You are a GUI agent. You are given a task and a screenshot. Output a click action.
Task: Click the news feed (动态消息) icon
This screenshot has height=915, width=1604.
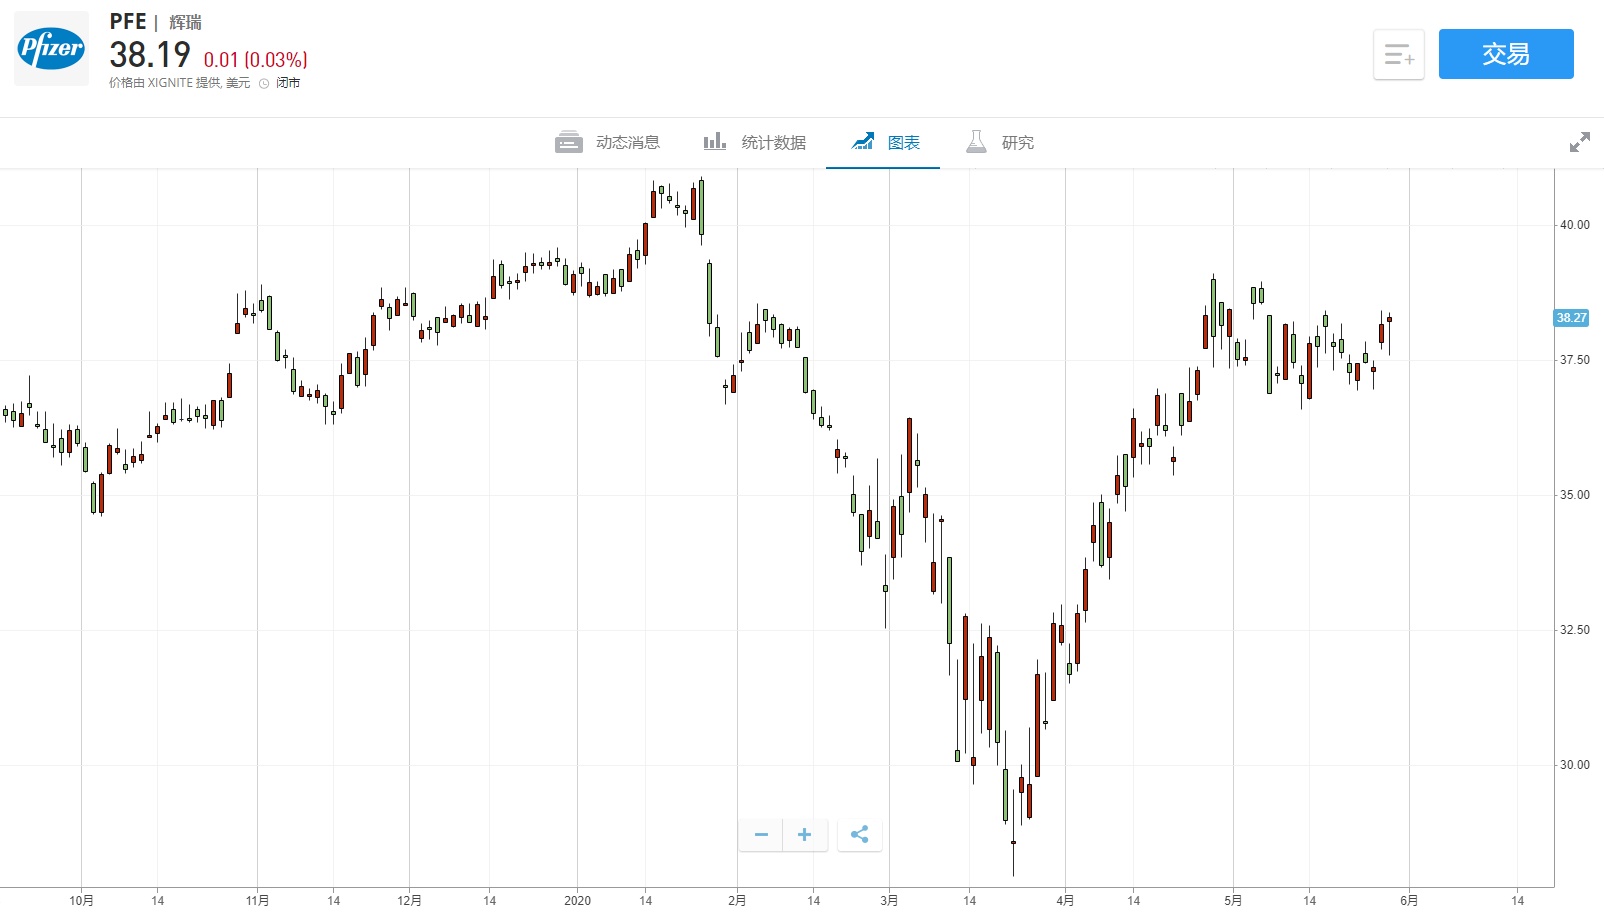pyautogui.click(x=568, y=143)
